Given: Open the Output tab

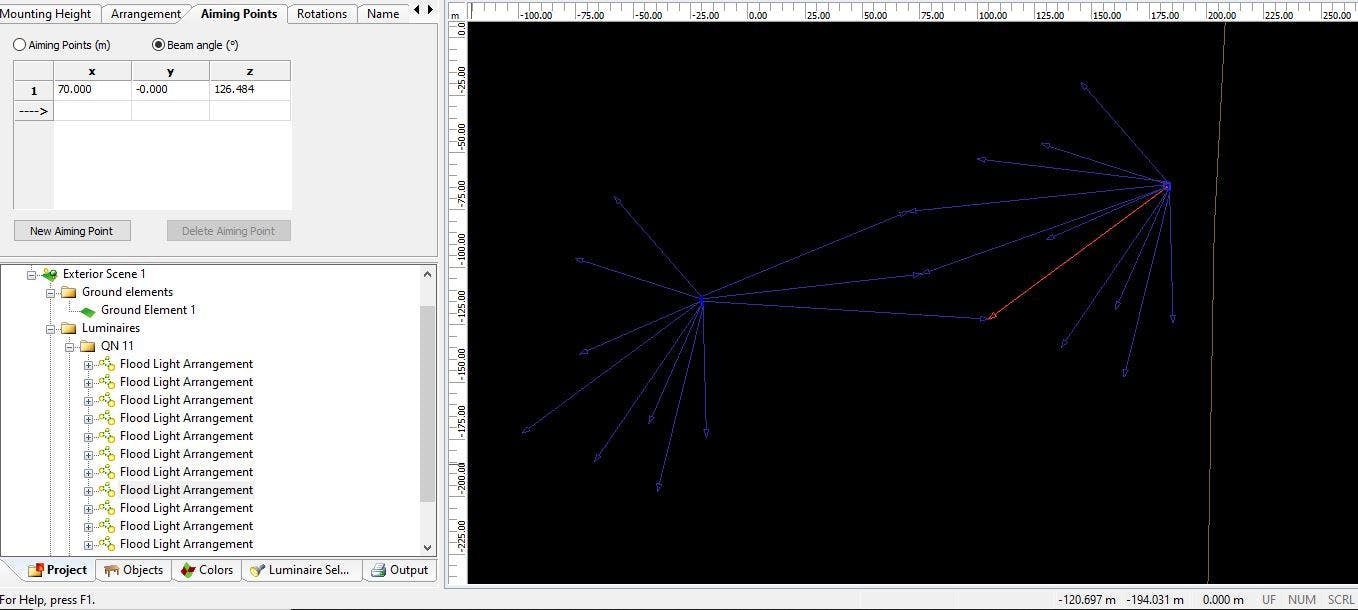Looking at the screenshot, I should [399, 570].
